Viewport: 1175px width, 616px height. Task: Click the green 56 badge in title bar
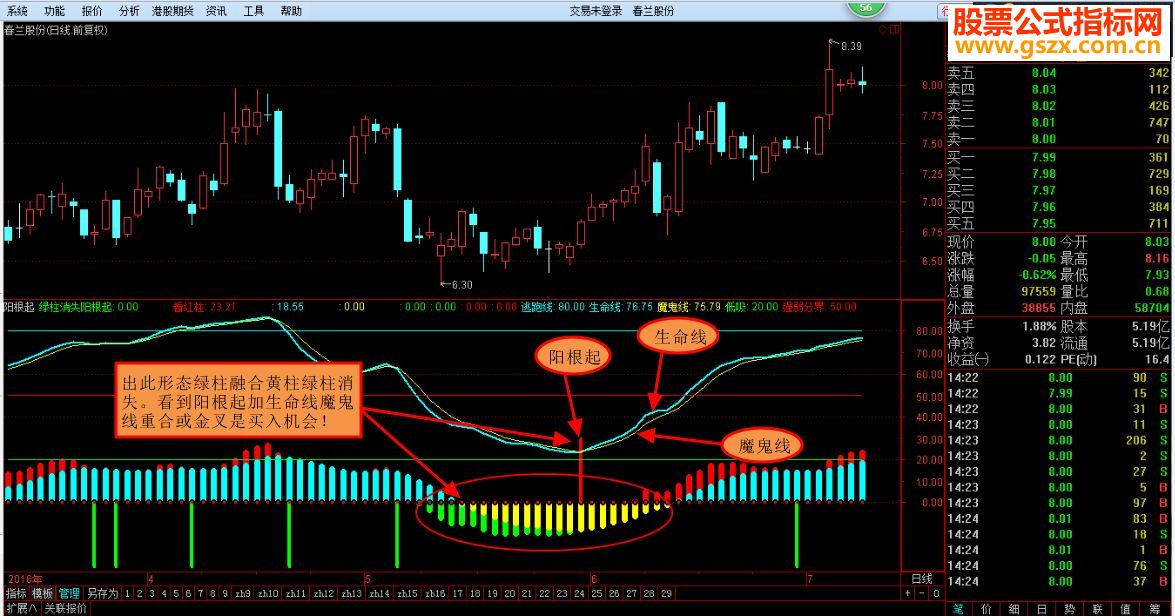click(x=866, y=7)
